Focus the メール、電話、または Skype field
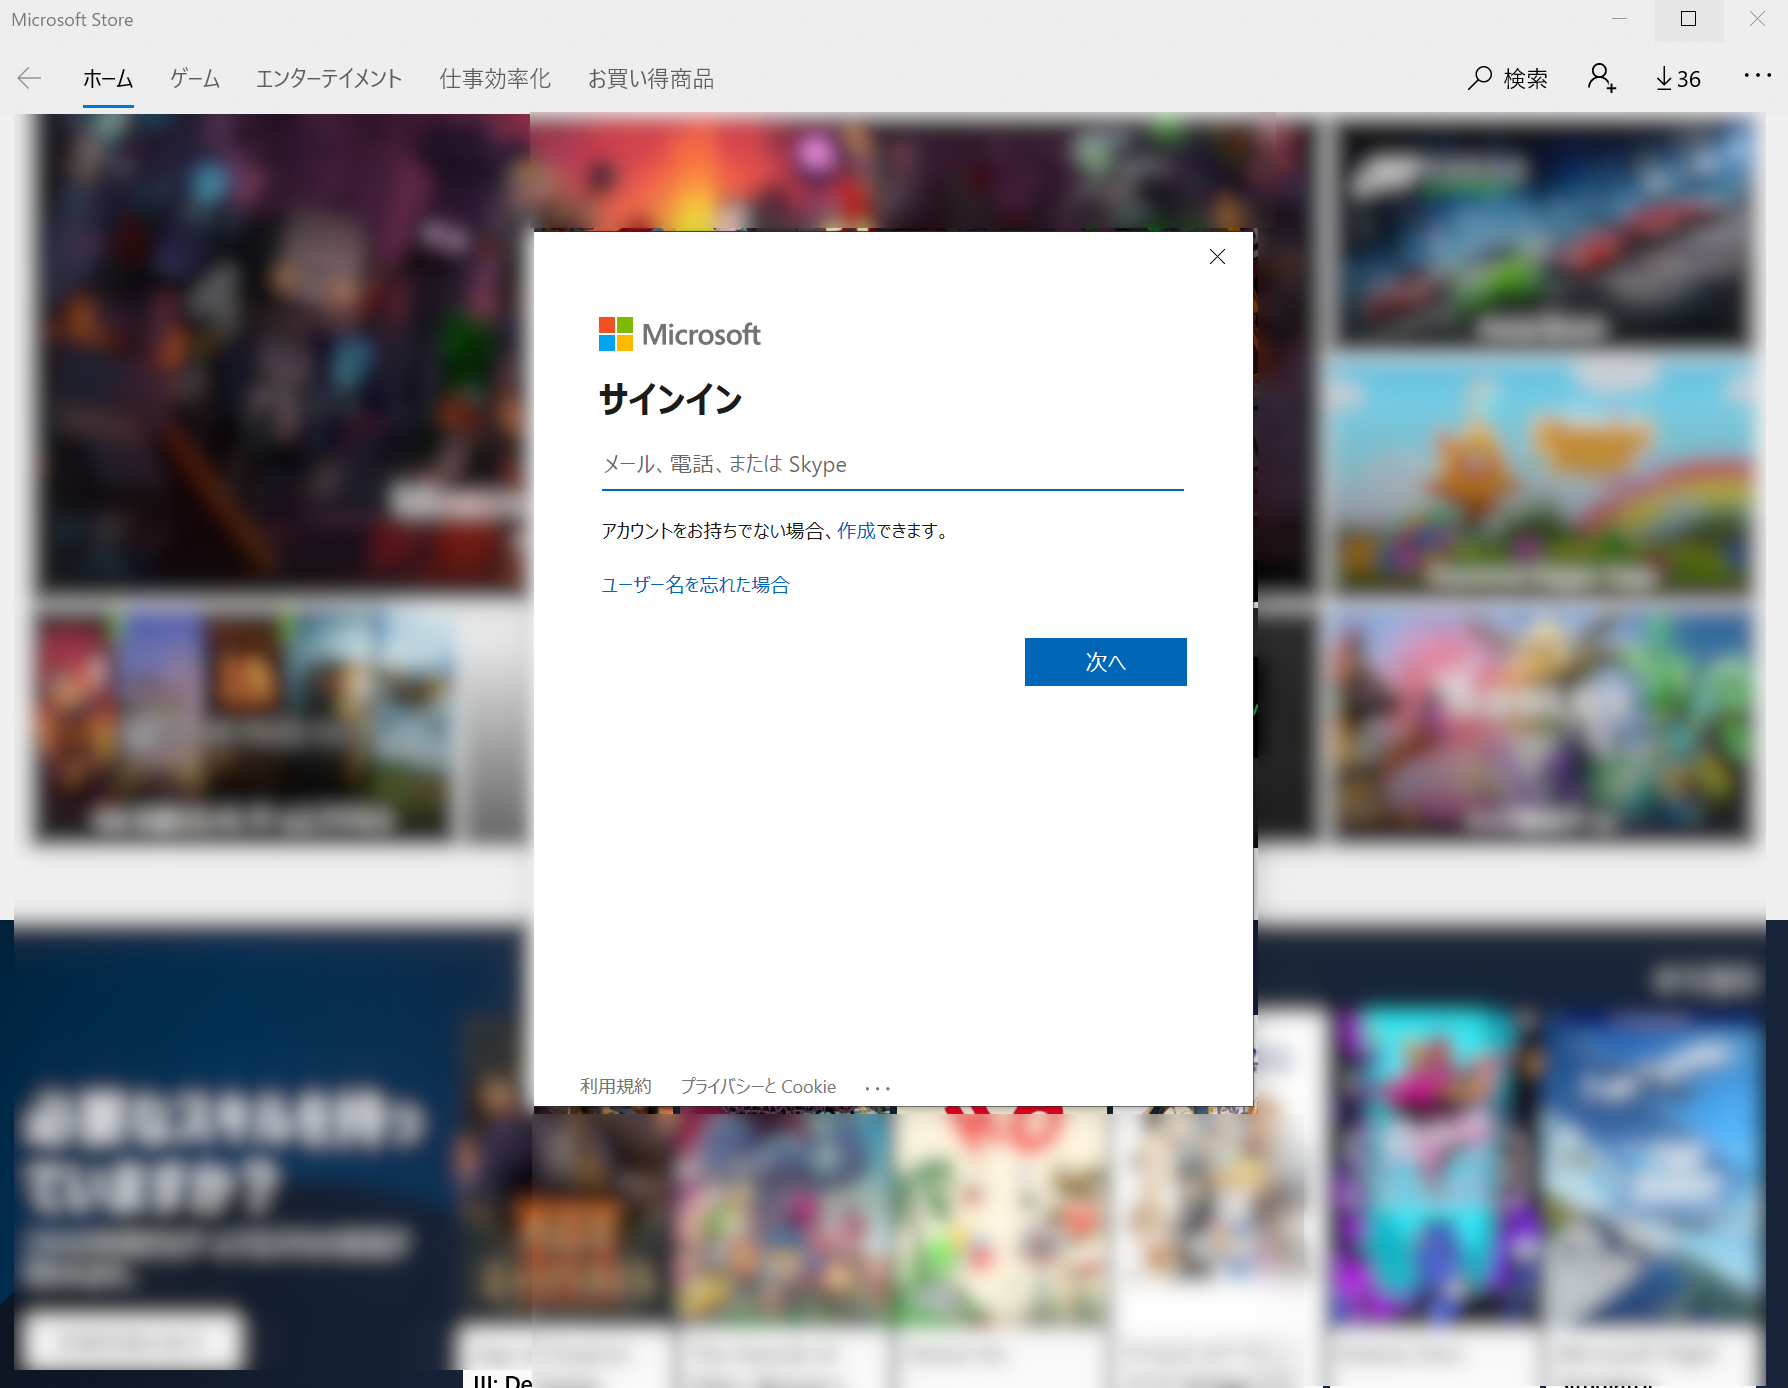Image resolution: width=1788 pixels, height=1388 pixels. pos(892,465)
